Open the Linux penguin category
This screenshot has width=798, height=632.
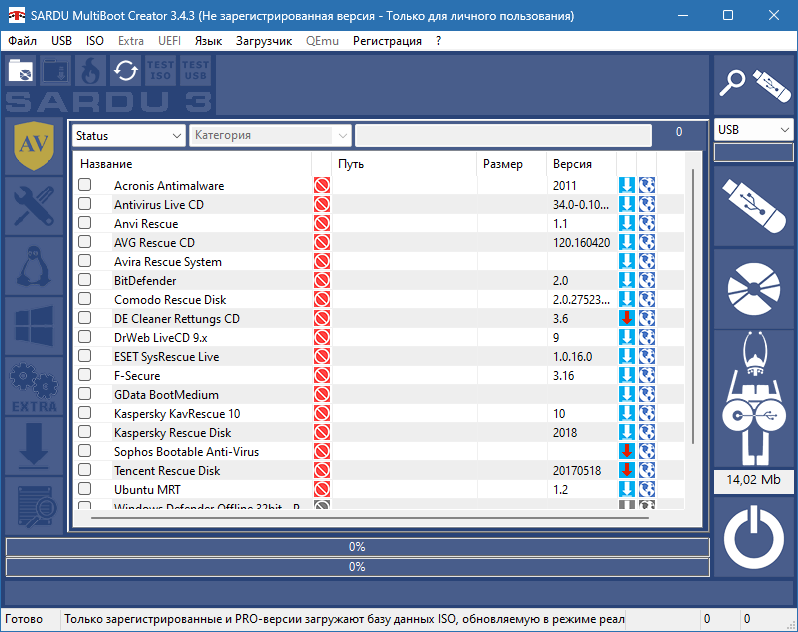[x=34, y=266]
